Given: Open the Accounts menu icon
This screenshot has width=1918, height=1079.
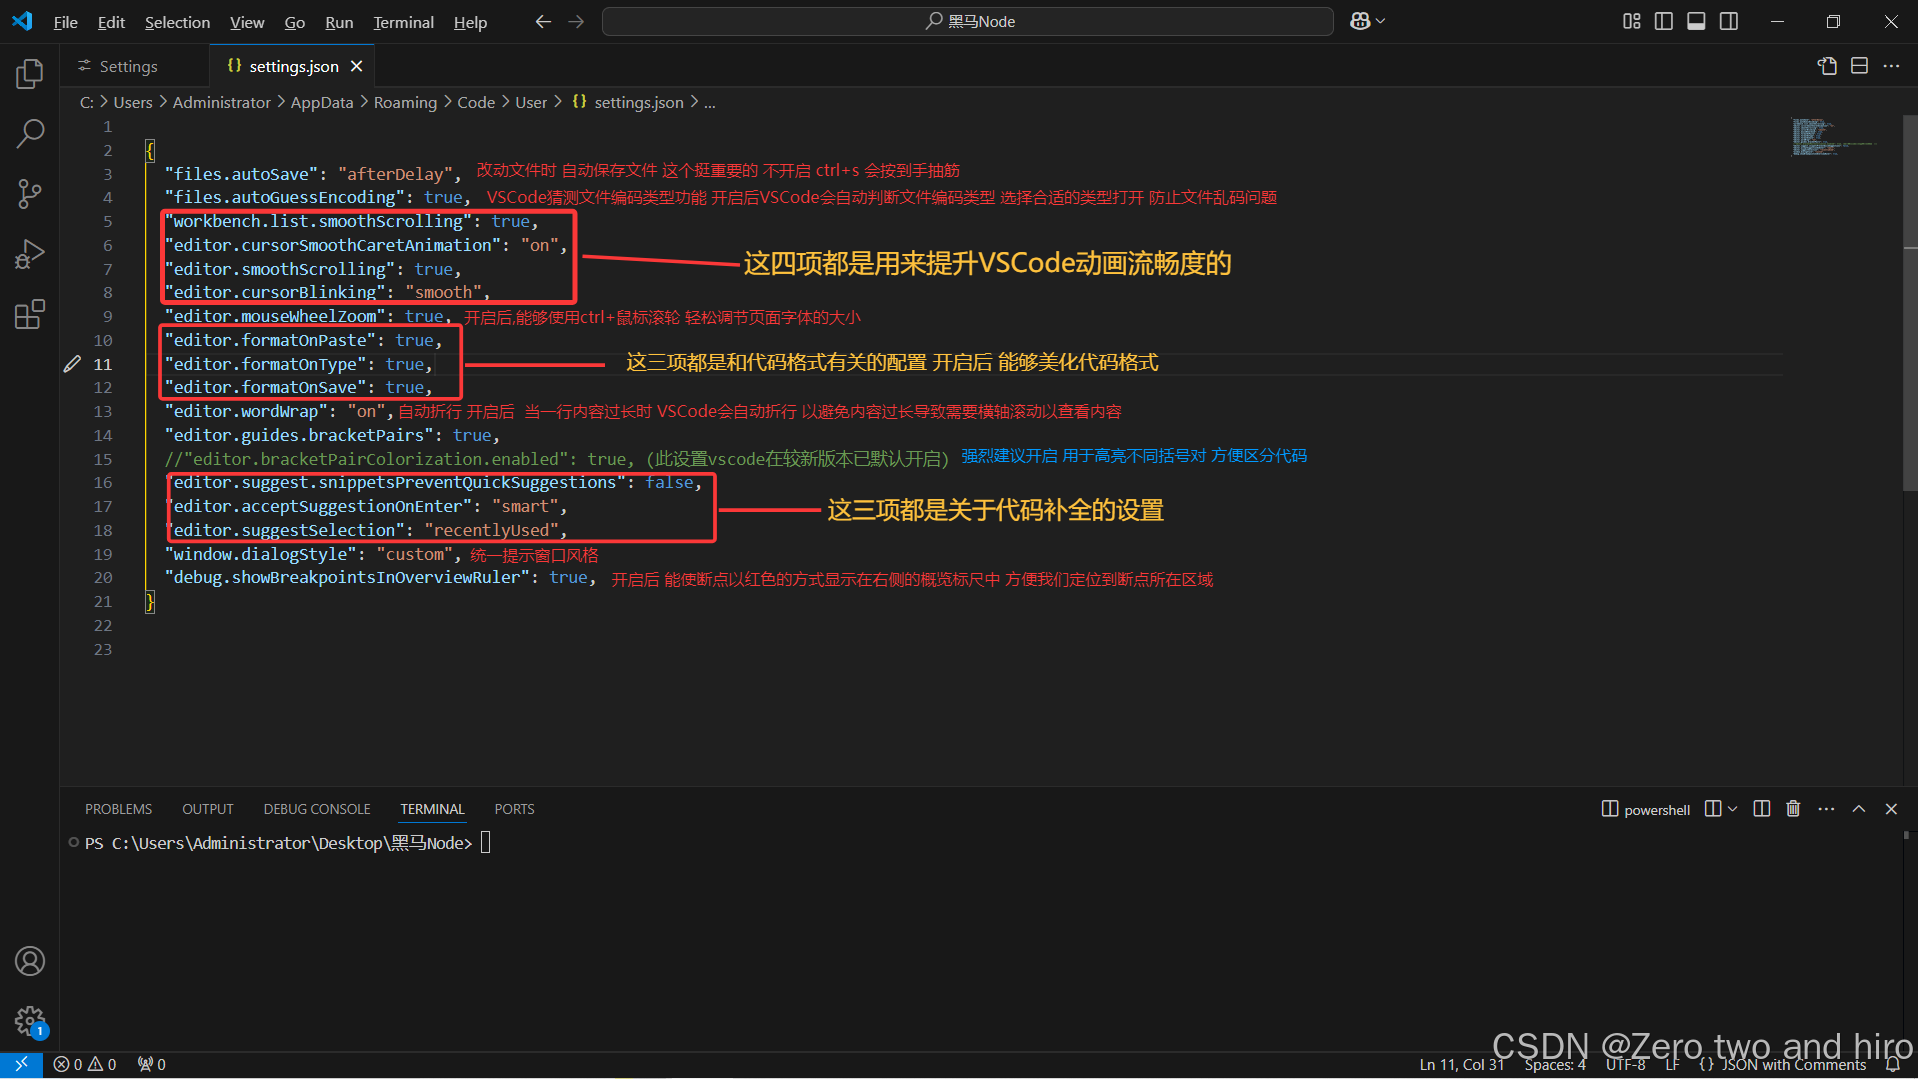Looking at the screenshot, I should click(x=30, y=961).
